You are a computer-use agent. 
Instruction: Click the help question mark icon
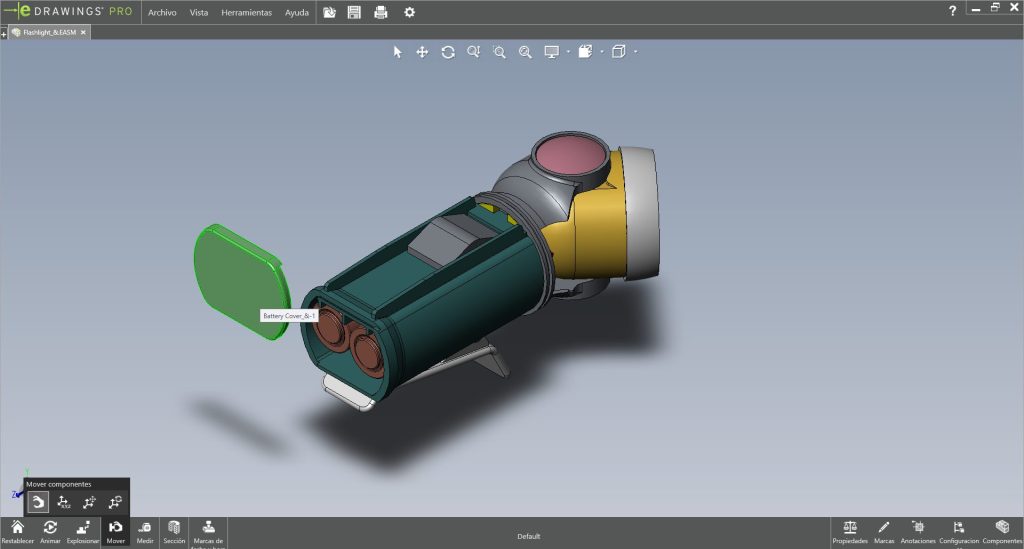pyautogui.click(x=952, y=10)
